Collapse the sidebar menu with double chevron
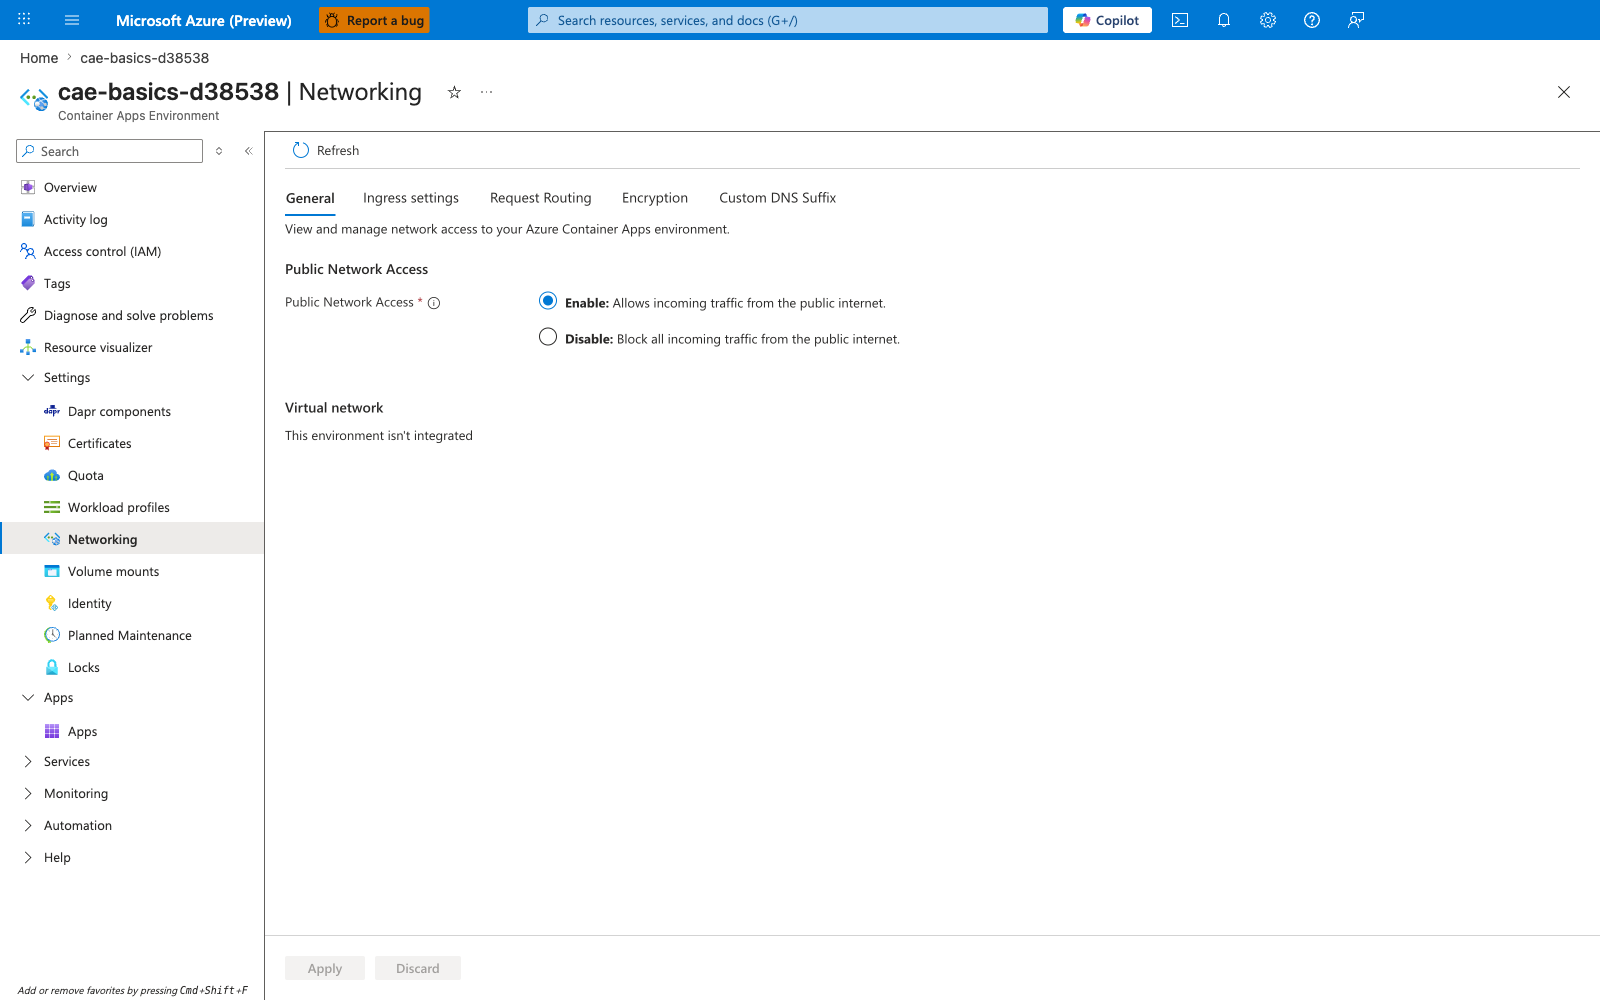The height and width of the screenshot is (1000, 1600). click(248, 151)
